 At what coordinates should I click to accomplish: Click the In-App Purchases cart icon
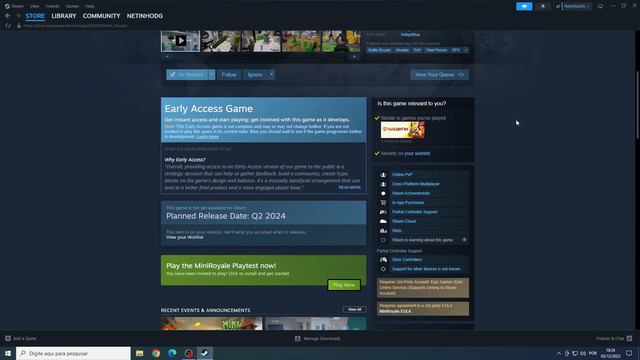pyautogui.click(x=383, y=202)
